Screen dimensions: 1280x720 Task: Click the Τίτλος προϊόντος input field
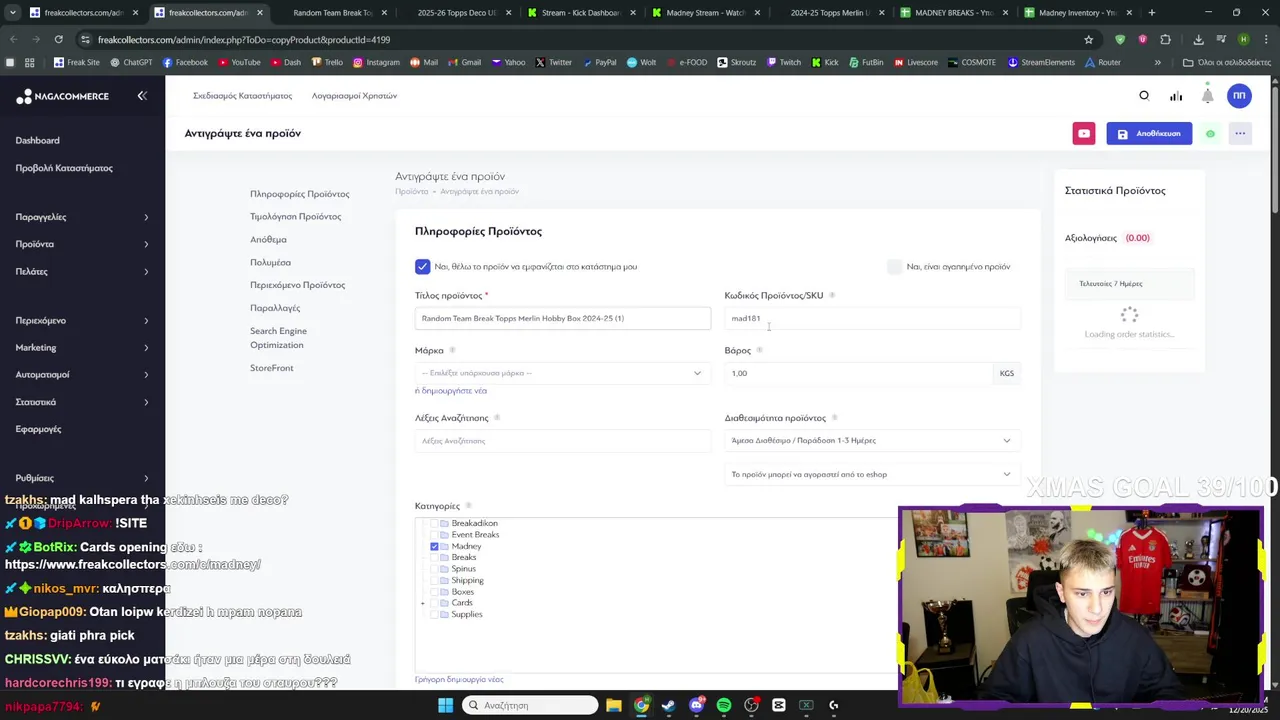(x=562, y=319)
